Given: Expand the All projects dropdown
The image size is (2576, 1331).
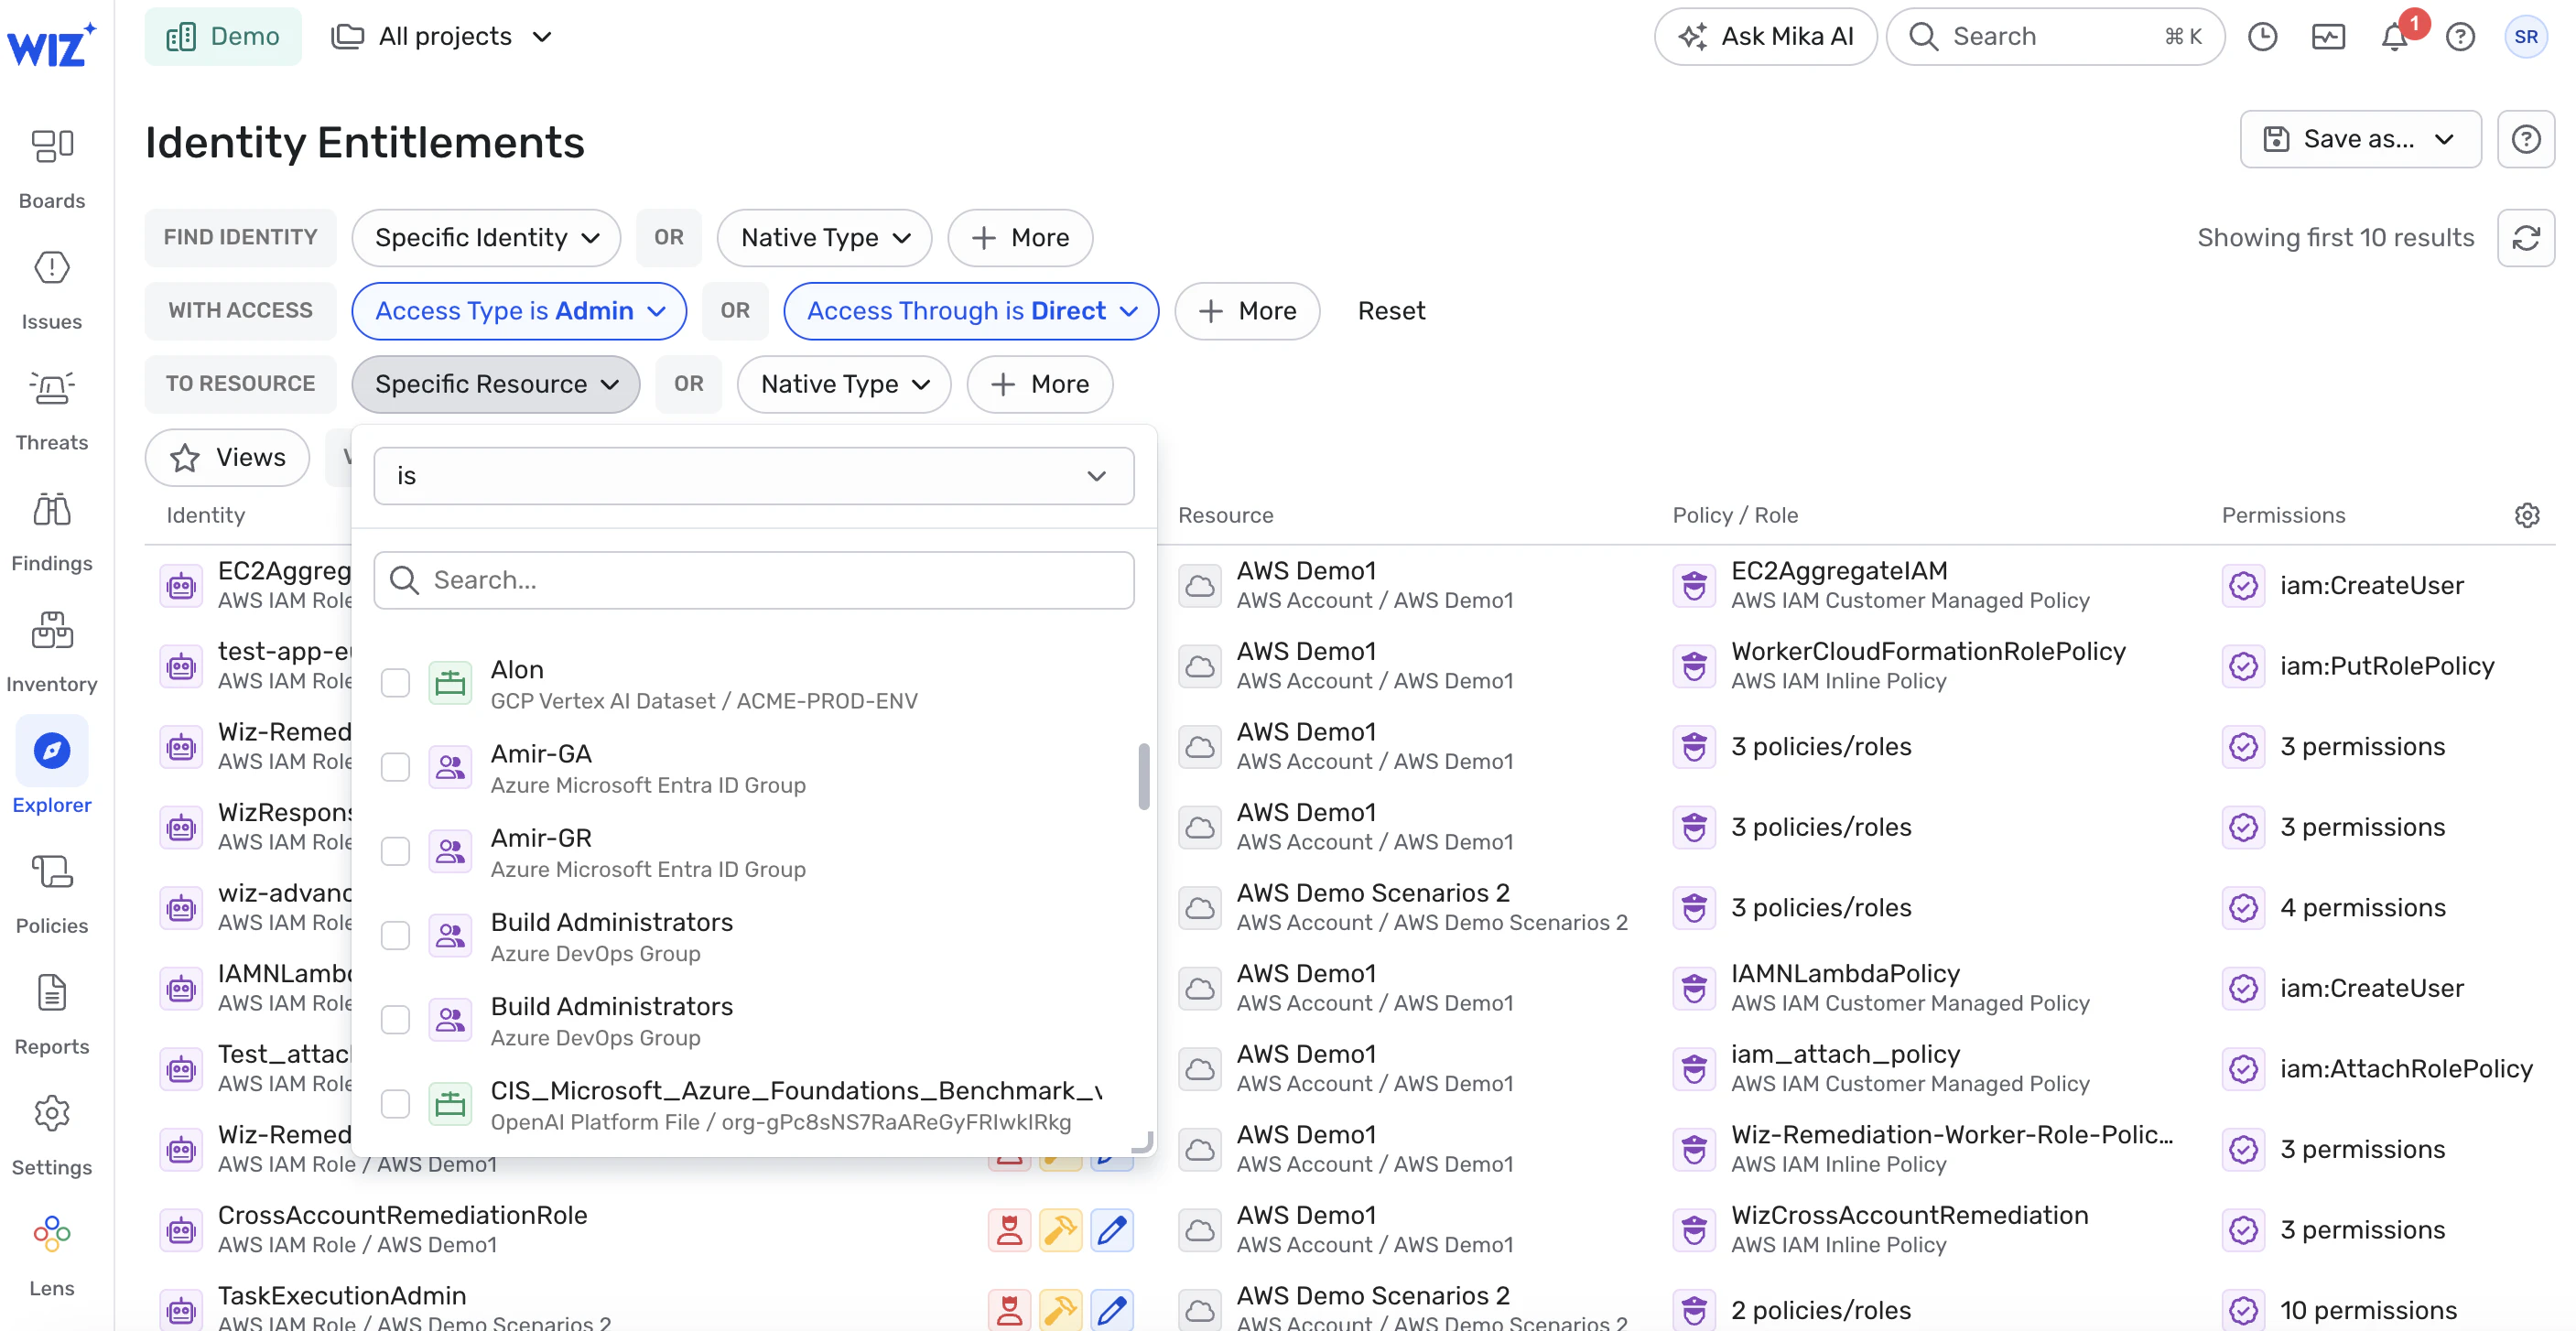Looking at the screenshot, I should coord(442,37).
